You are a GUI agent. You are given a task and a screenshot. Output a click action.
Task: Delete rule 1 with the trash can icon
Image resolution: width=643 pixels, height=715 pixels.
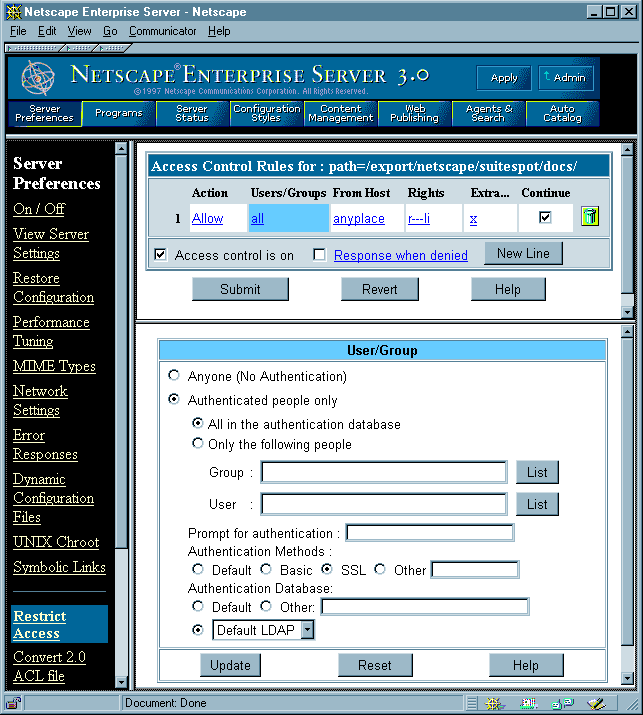point(590,217)
